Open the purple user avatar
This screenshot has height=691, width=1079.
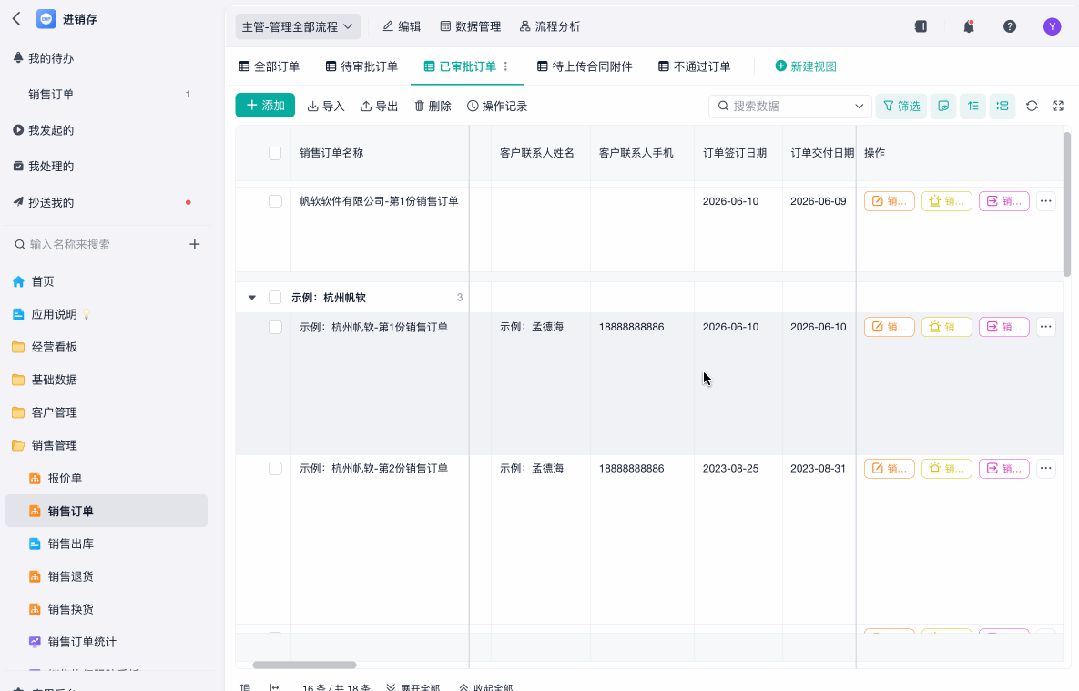coord(1051,27)
